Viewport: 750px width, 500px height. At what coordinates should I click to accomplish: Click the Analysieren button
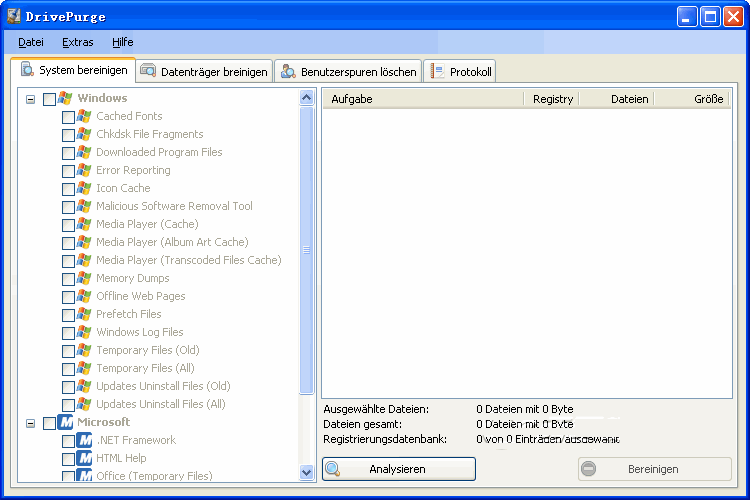tap(399, 469)
